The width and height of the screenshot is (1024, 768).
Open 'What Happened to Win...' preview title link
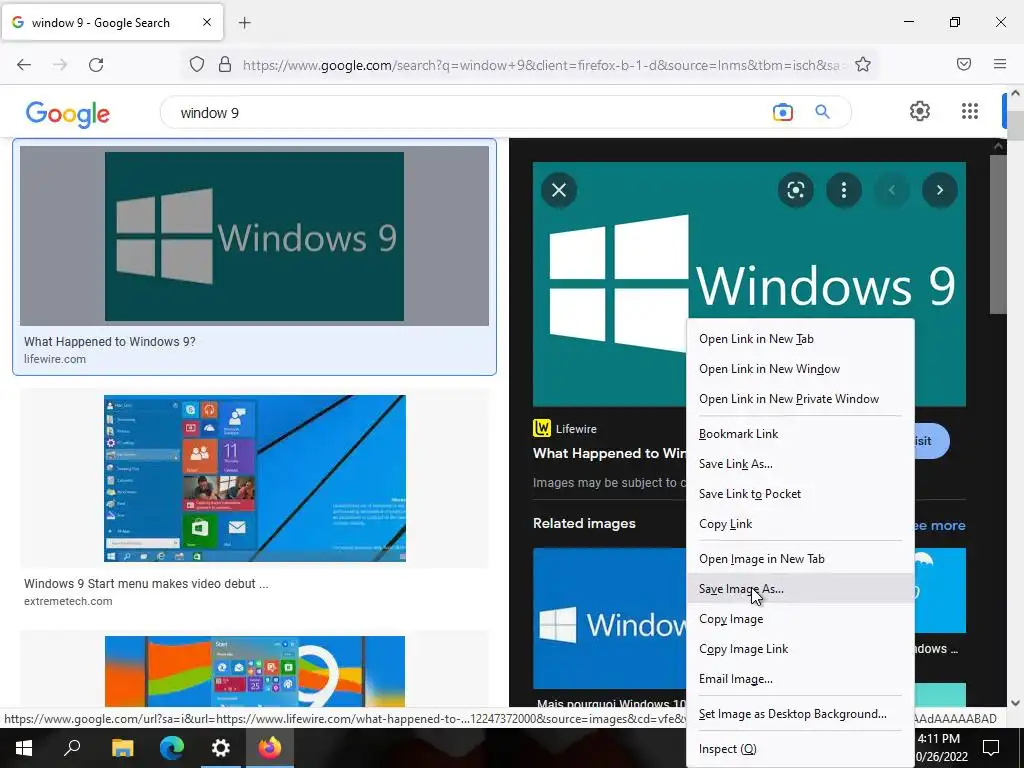tap(609, 453)
